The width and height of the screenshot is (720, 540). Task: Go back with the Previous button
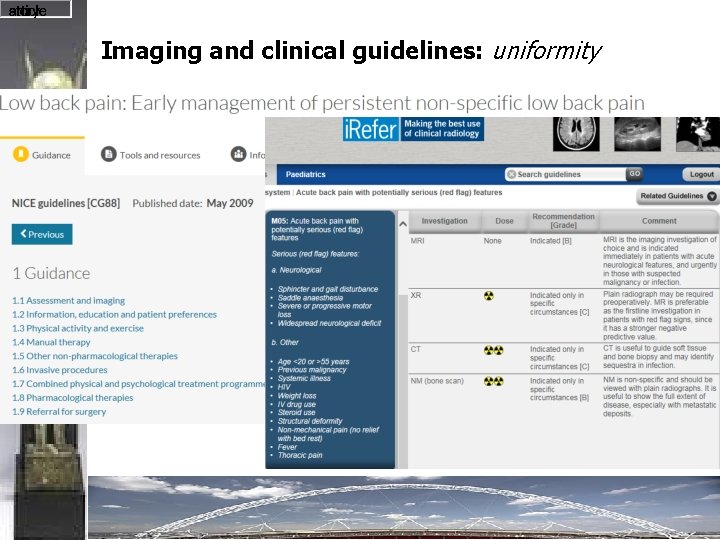[x=42, y=234]
